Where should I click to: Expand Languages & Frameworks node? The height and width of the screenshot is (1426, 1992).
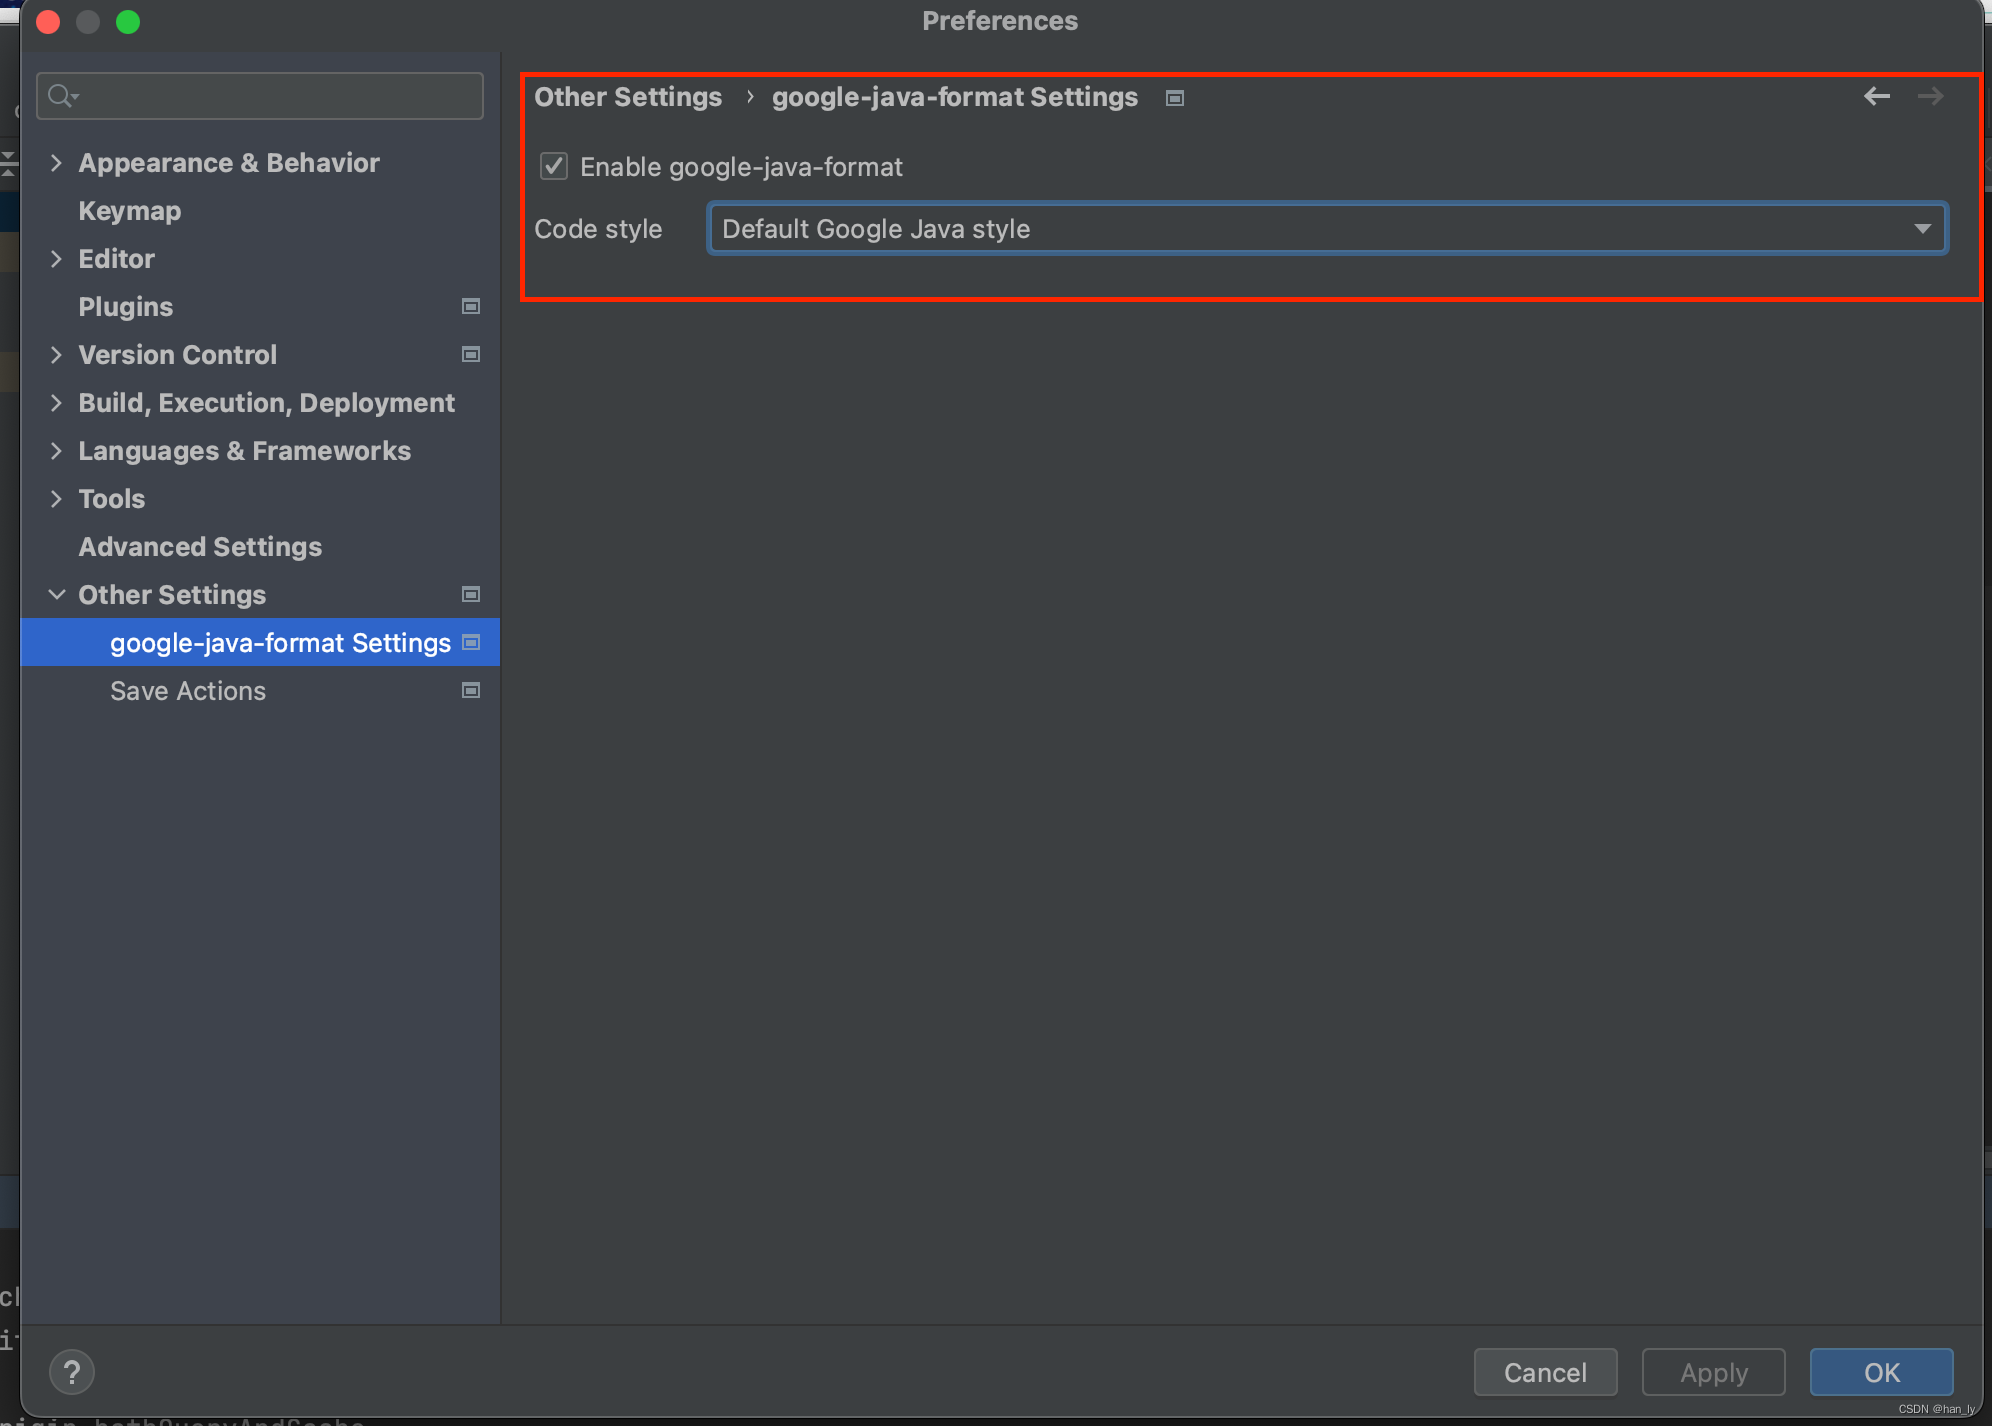pos(56,451)
